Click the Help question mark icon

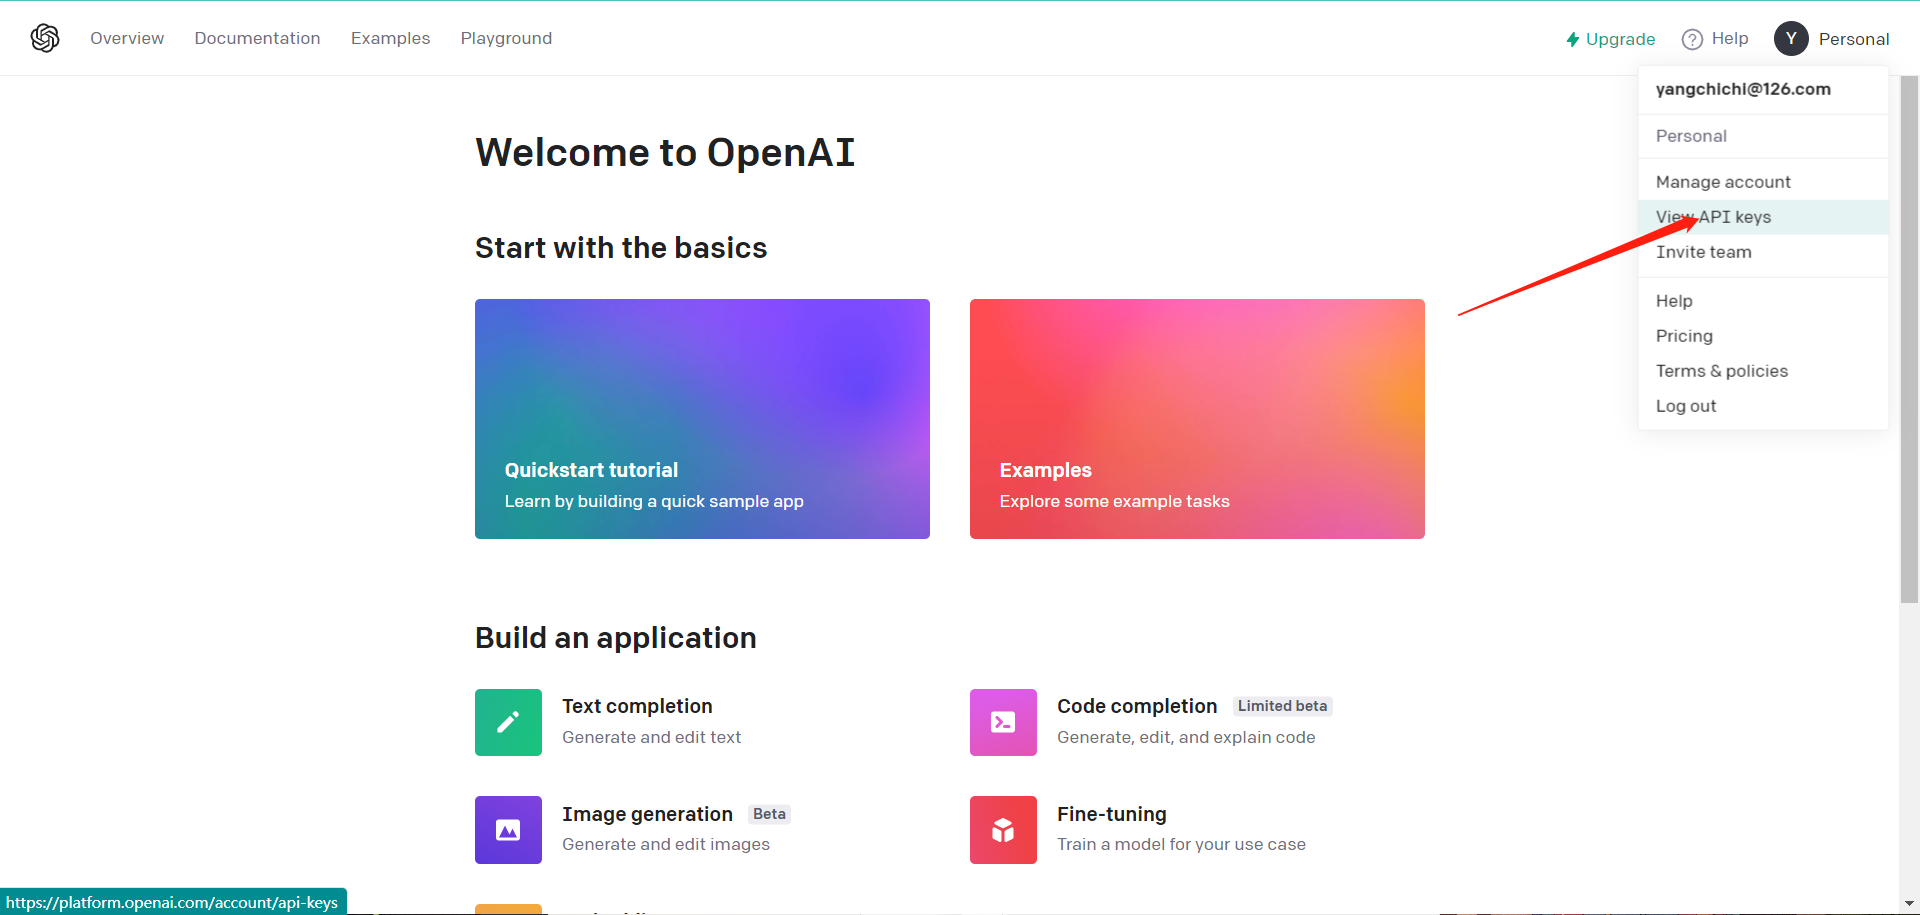tap(1692, 39)
